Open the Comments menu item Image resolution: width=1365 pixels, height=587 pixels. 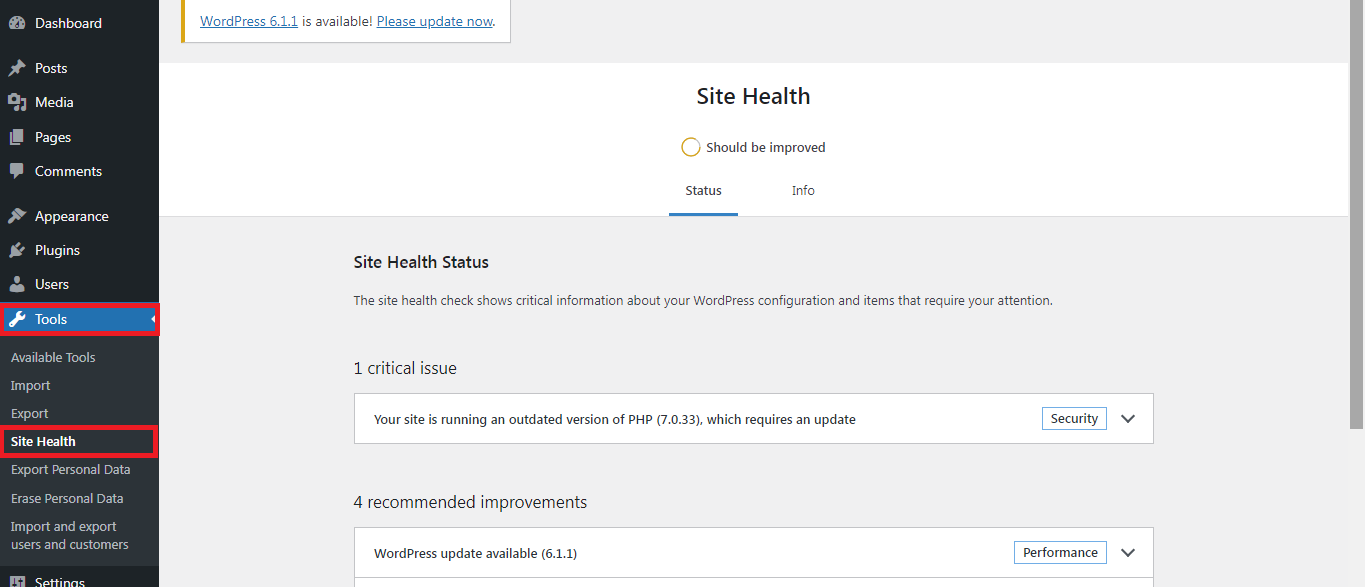[x=79, y=171]
